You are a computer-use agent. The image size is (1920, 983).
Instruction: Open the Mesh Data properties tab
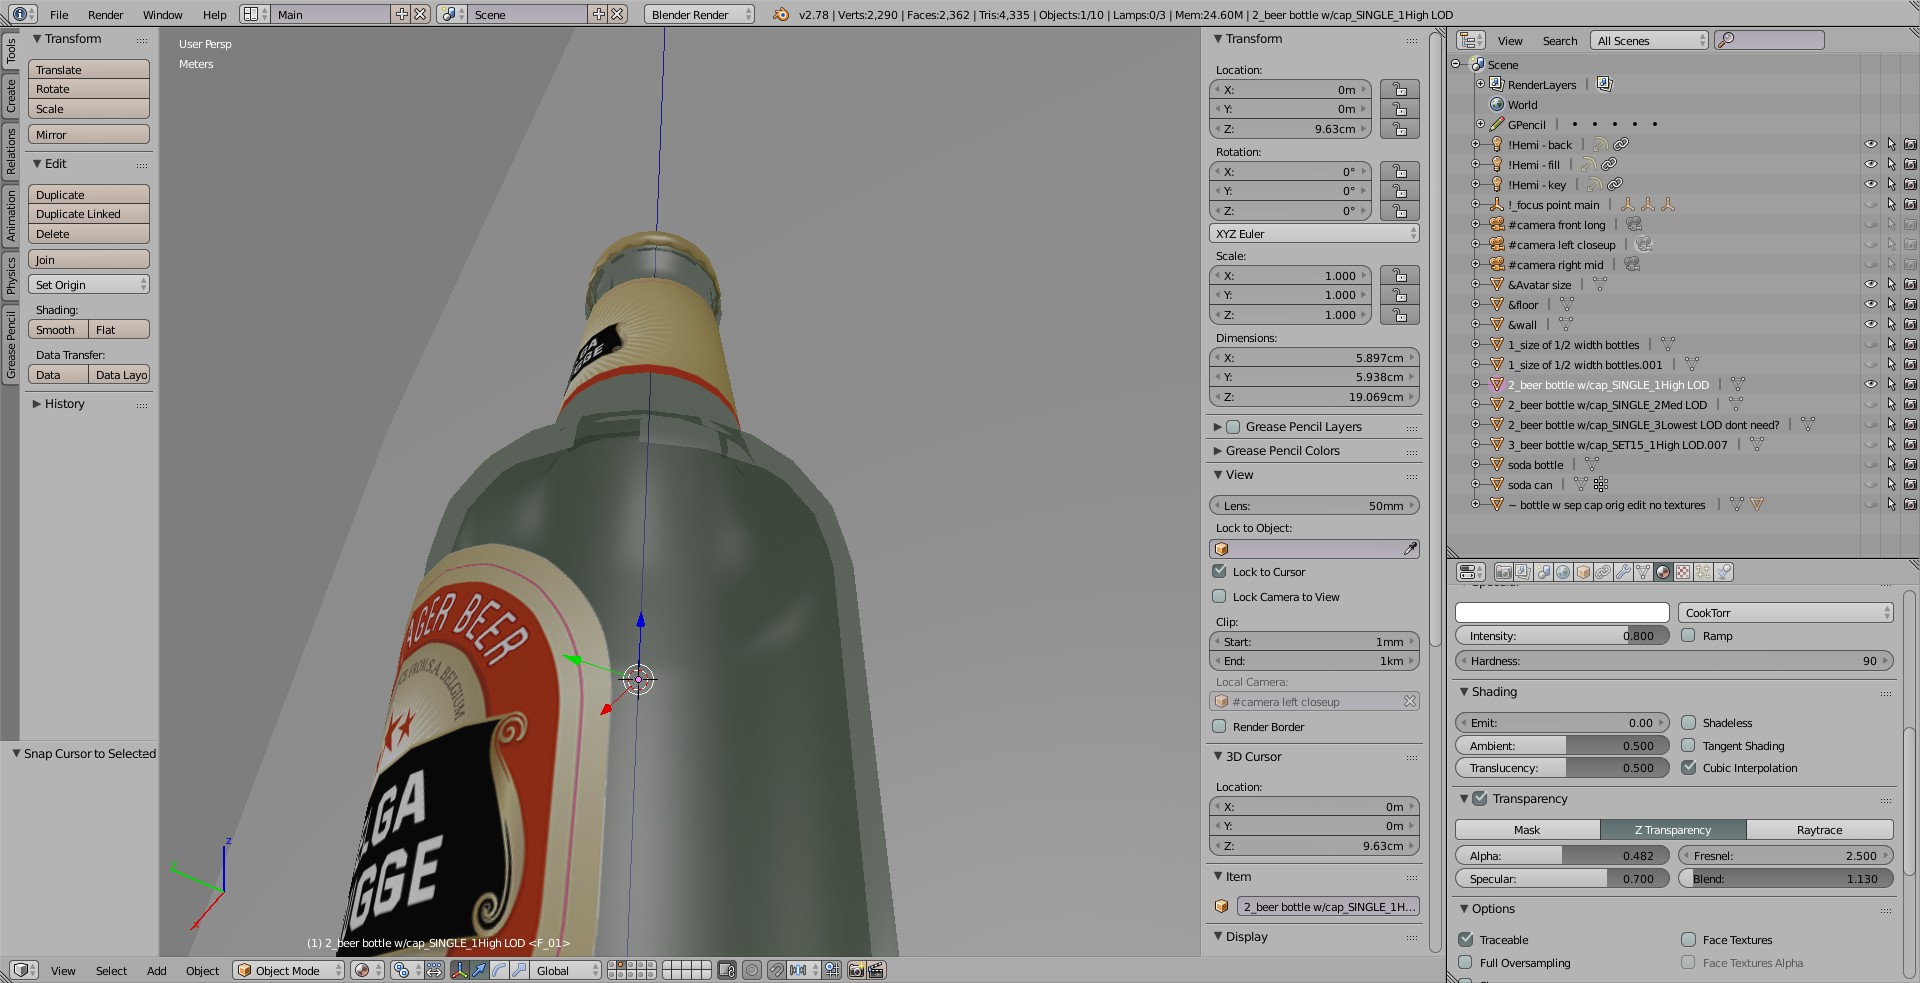point(1643,572)
